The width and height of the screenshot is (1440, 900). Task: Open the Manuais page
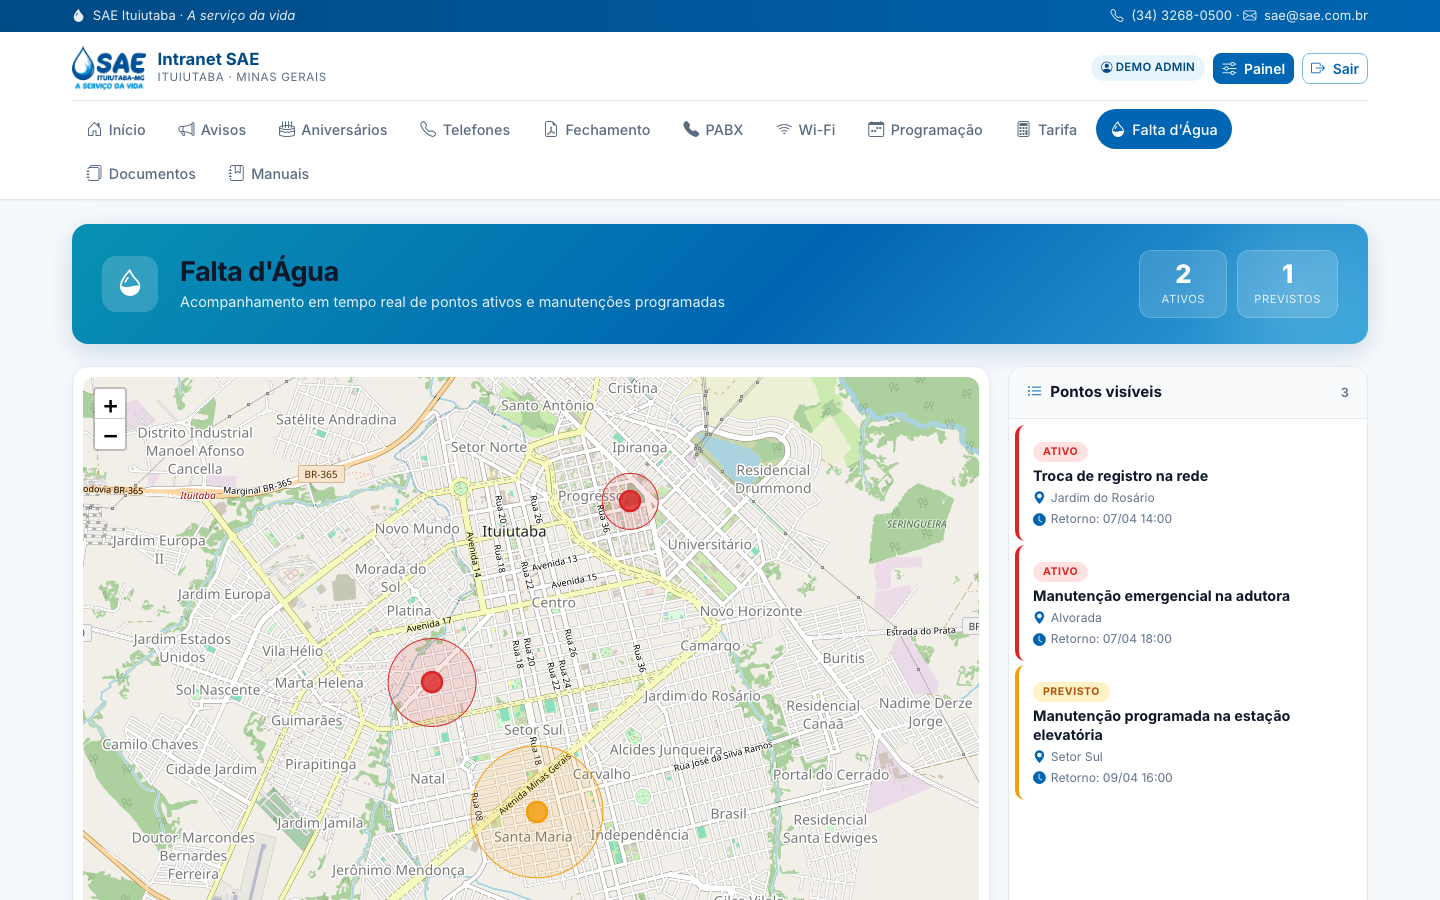(269, 173)
